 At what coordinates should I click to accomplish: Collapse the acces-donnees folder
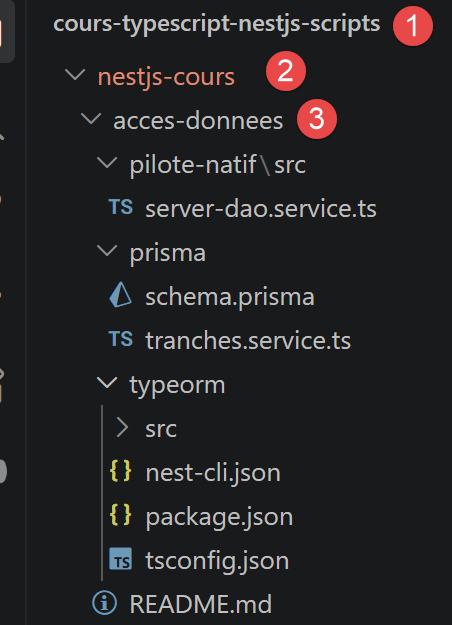point(91,118)
